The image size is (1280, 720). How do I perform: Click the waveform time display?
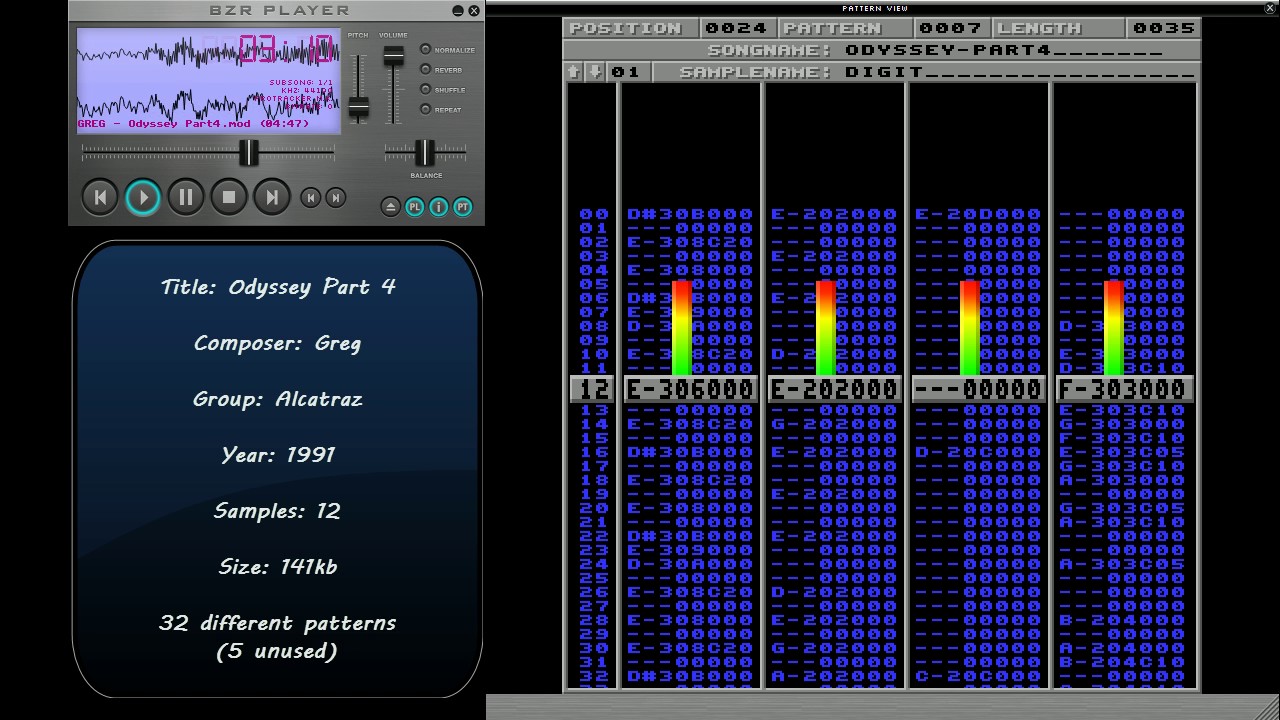pos(286,49)
